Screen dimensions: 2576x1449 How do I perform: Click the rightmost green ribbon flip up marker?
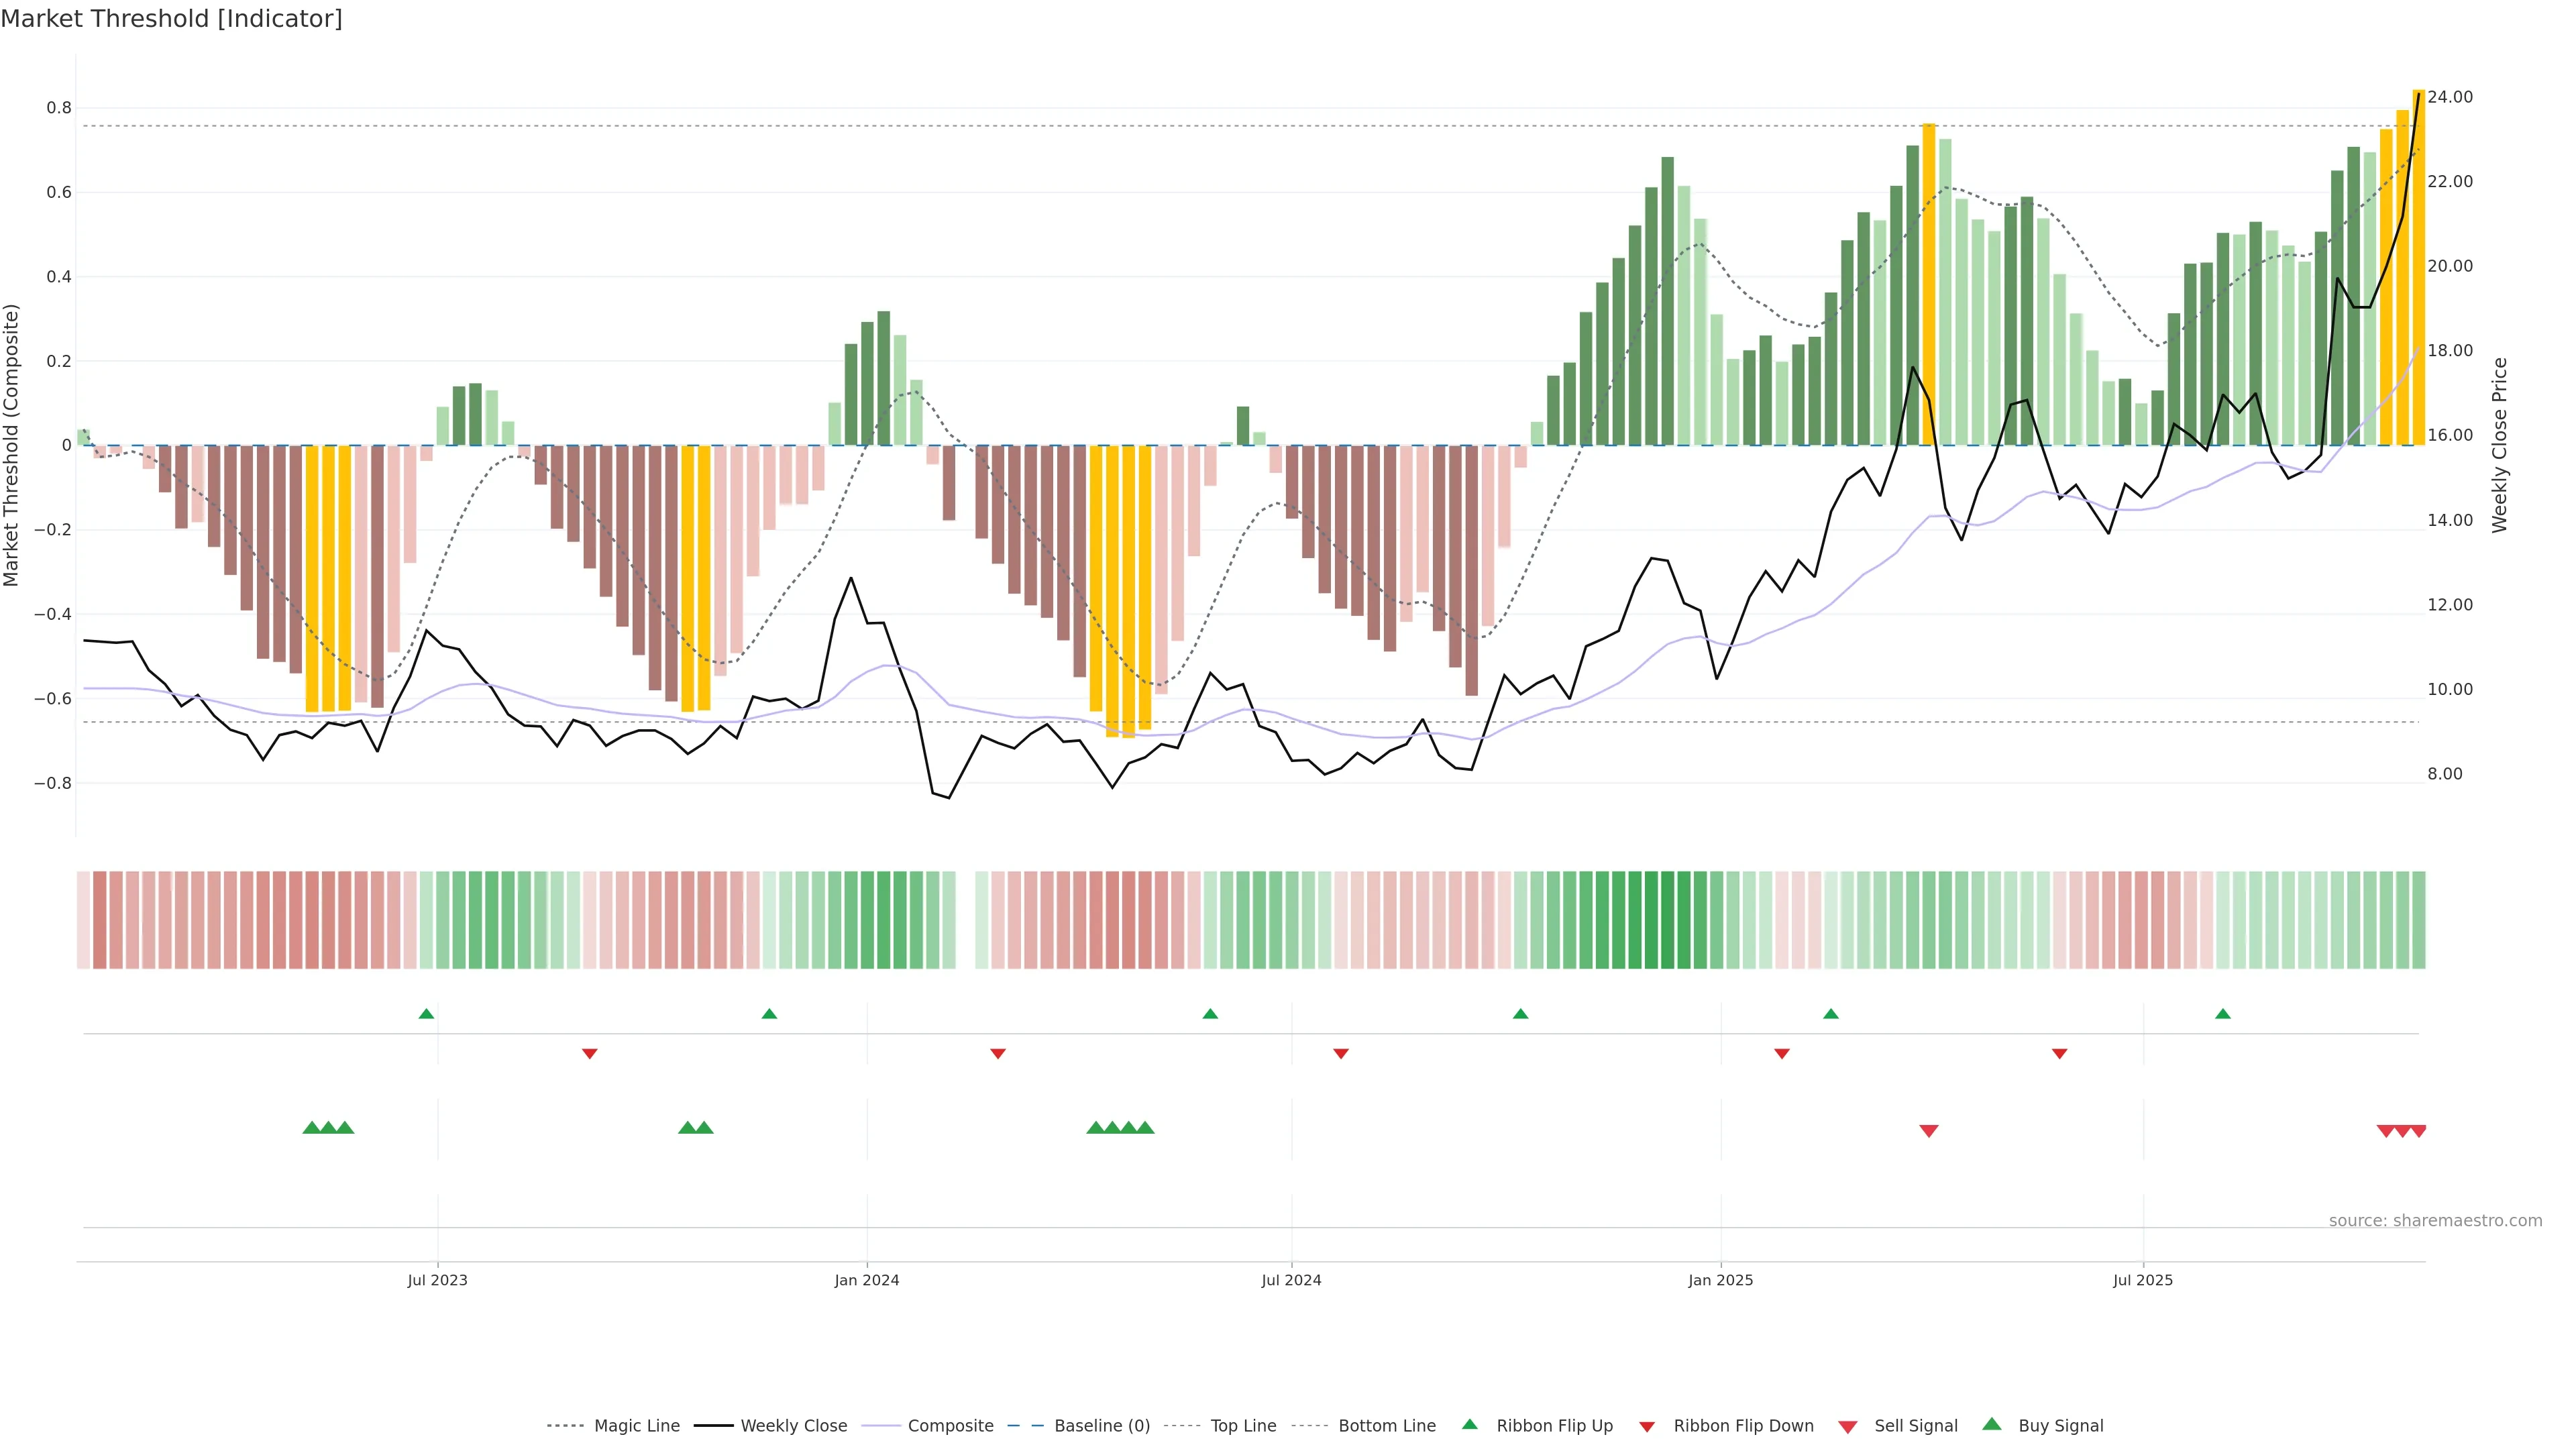click(2223, 1014)
